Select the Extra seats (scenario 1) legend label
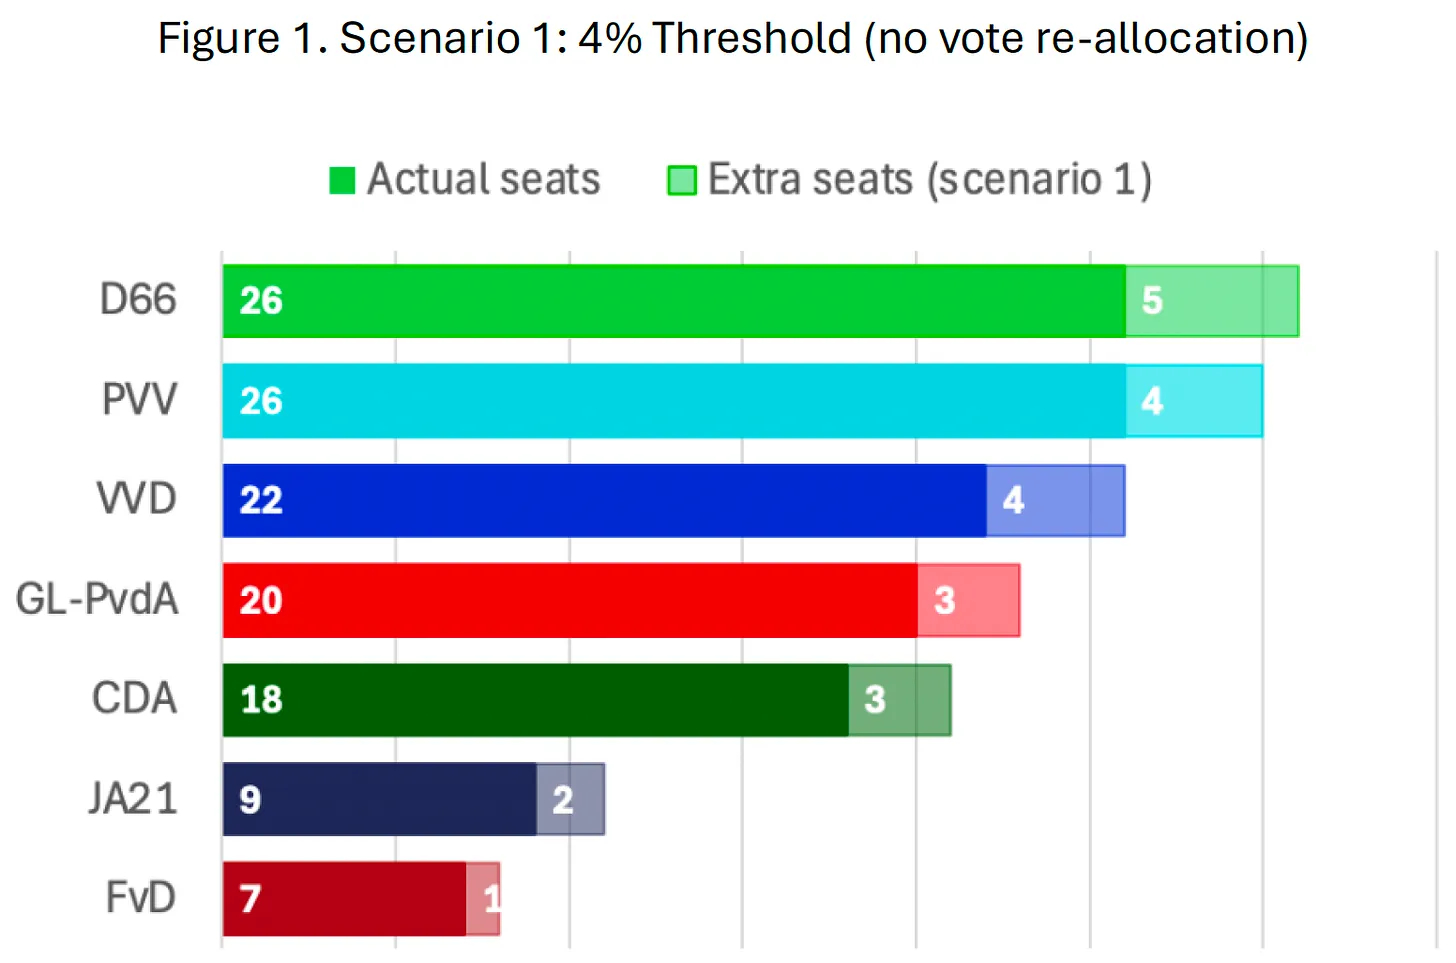 pos(929,180)
